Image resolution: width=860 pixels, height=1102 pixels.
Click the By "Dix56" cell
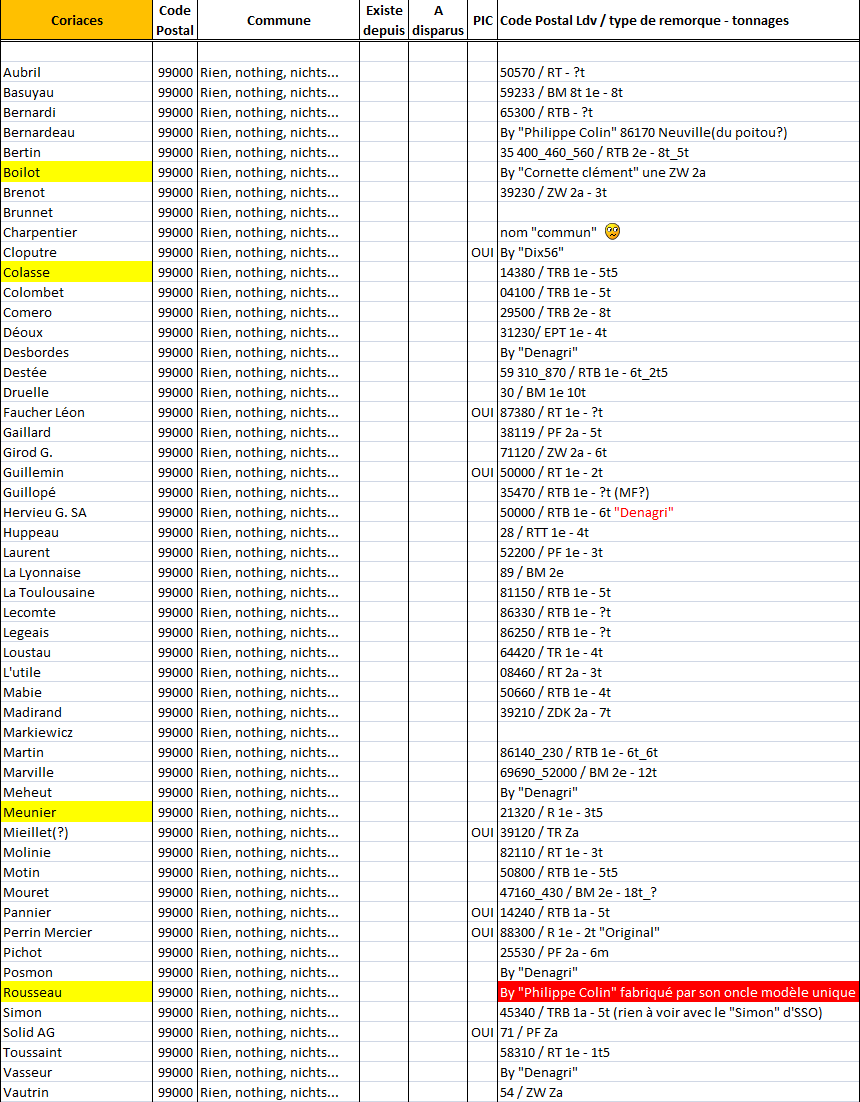click(679, 252)
